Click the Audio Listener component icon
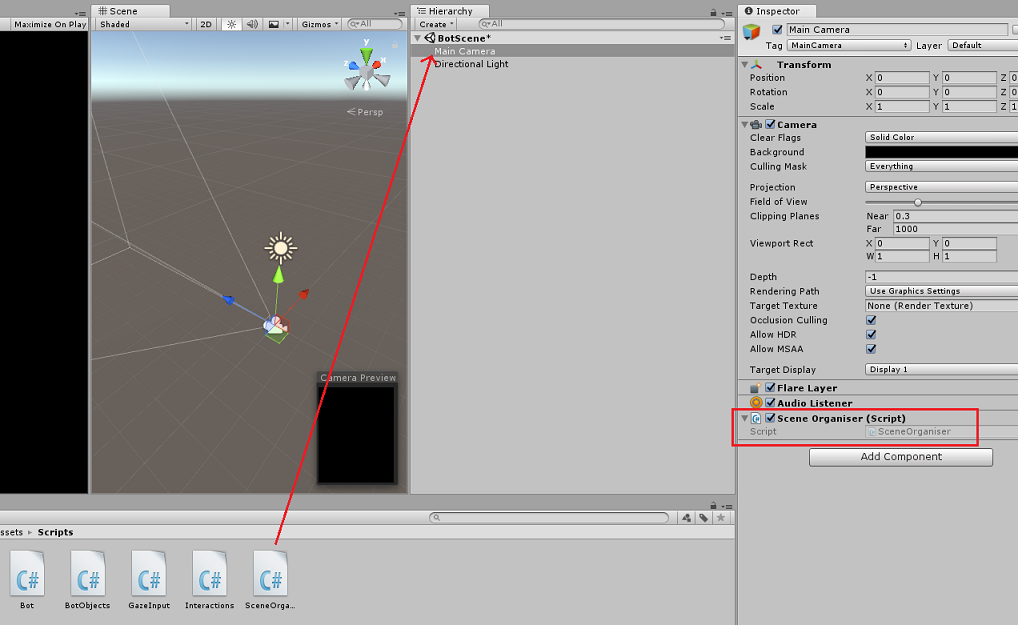This screenshot has width=1018, height=625. (x=757, y=402)
